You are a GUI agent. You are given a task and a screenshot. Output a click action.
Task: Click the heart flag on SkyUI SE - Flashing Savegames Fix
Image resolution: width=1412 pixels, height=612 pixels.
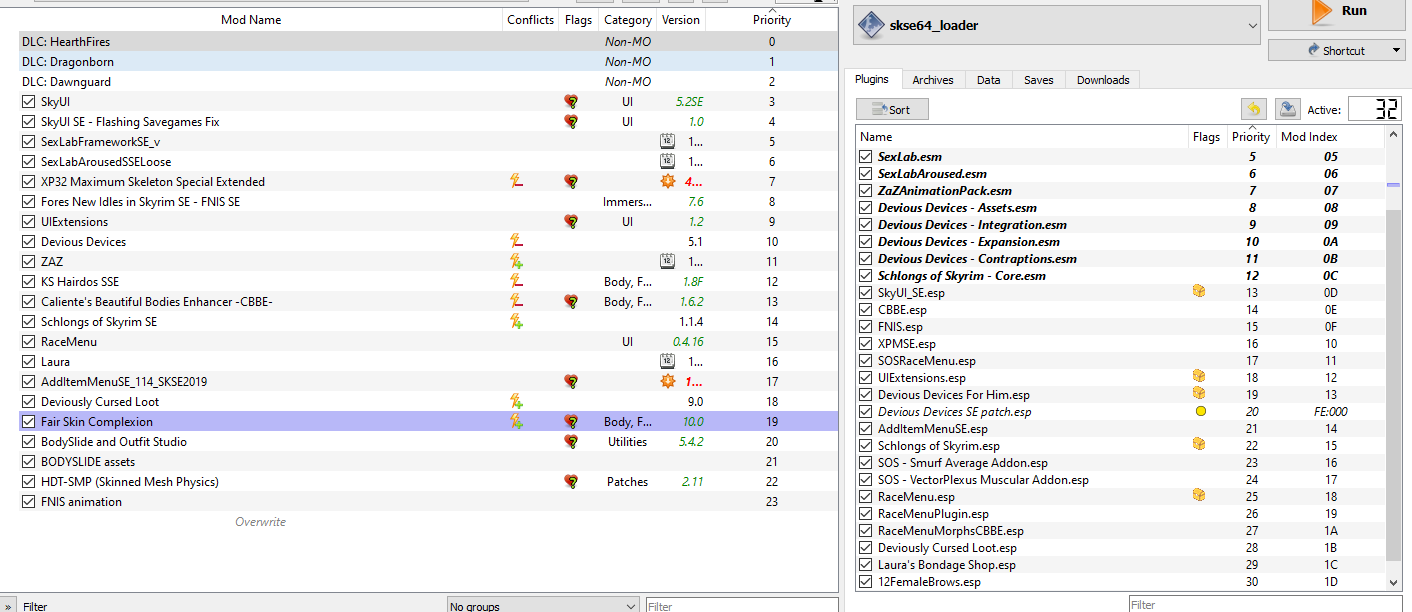tap(571, 122)
